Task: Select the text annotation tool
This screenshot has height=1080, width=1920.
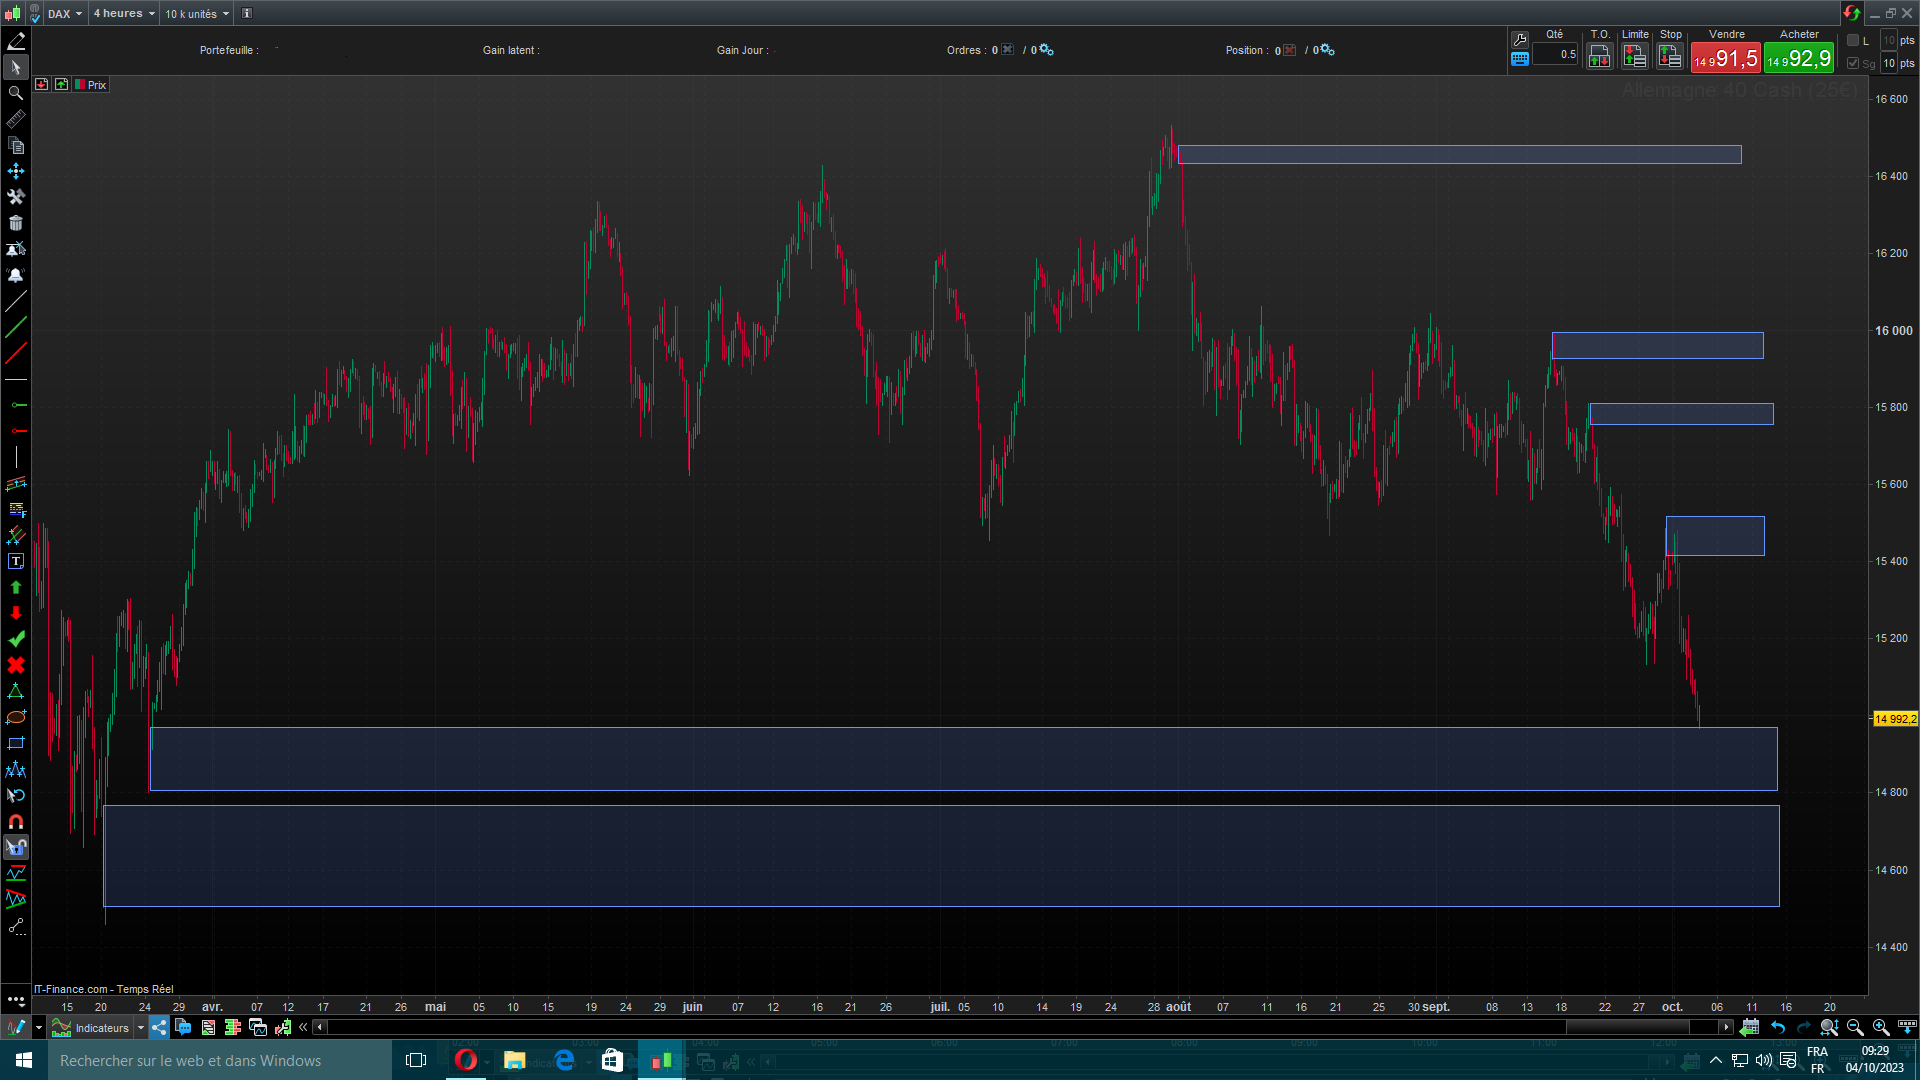Action: 16,561
